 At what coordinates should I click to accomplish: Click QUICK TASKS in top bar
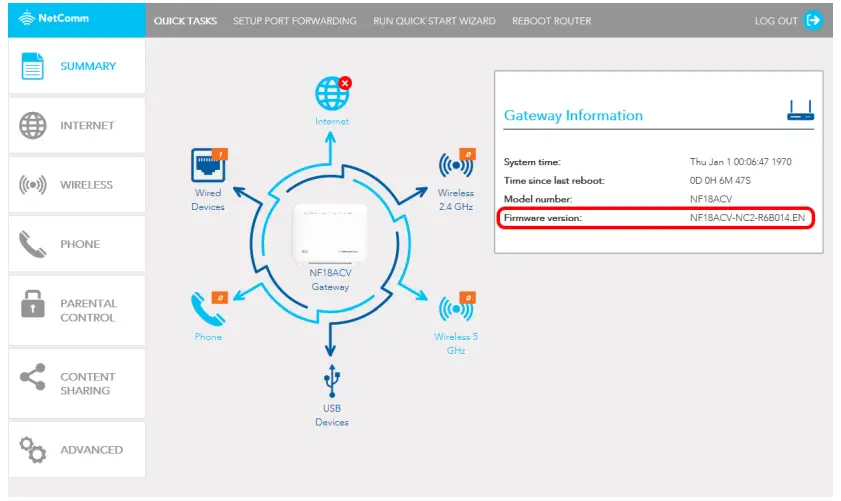(186, 21)
